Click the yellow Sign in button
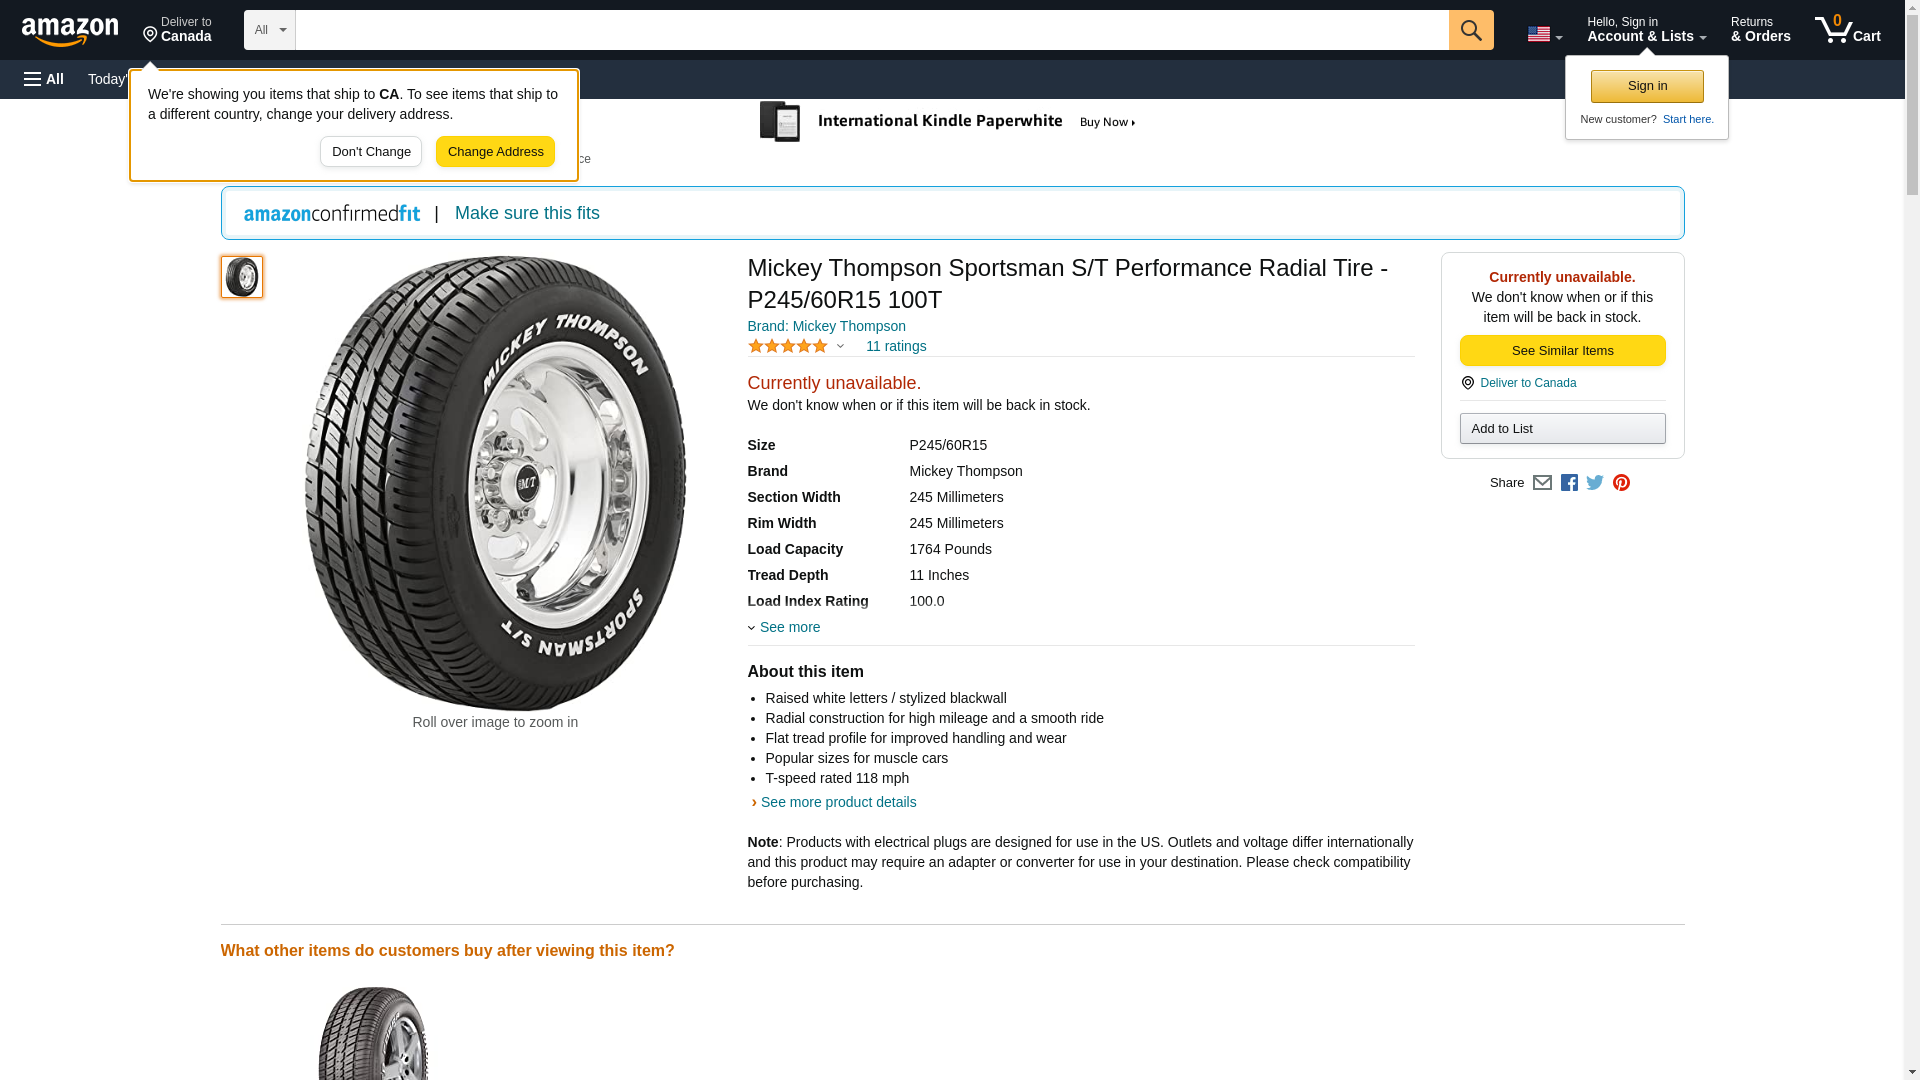This screenshot has height=1080, width=1920. (x=1647, y=86)
